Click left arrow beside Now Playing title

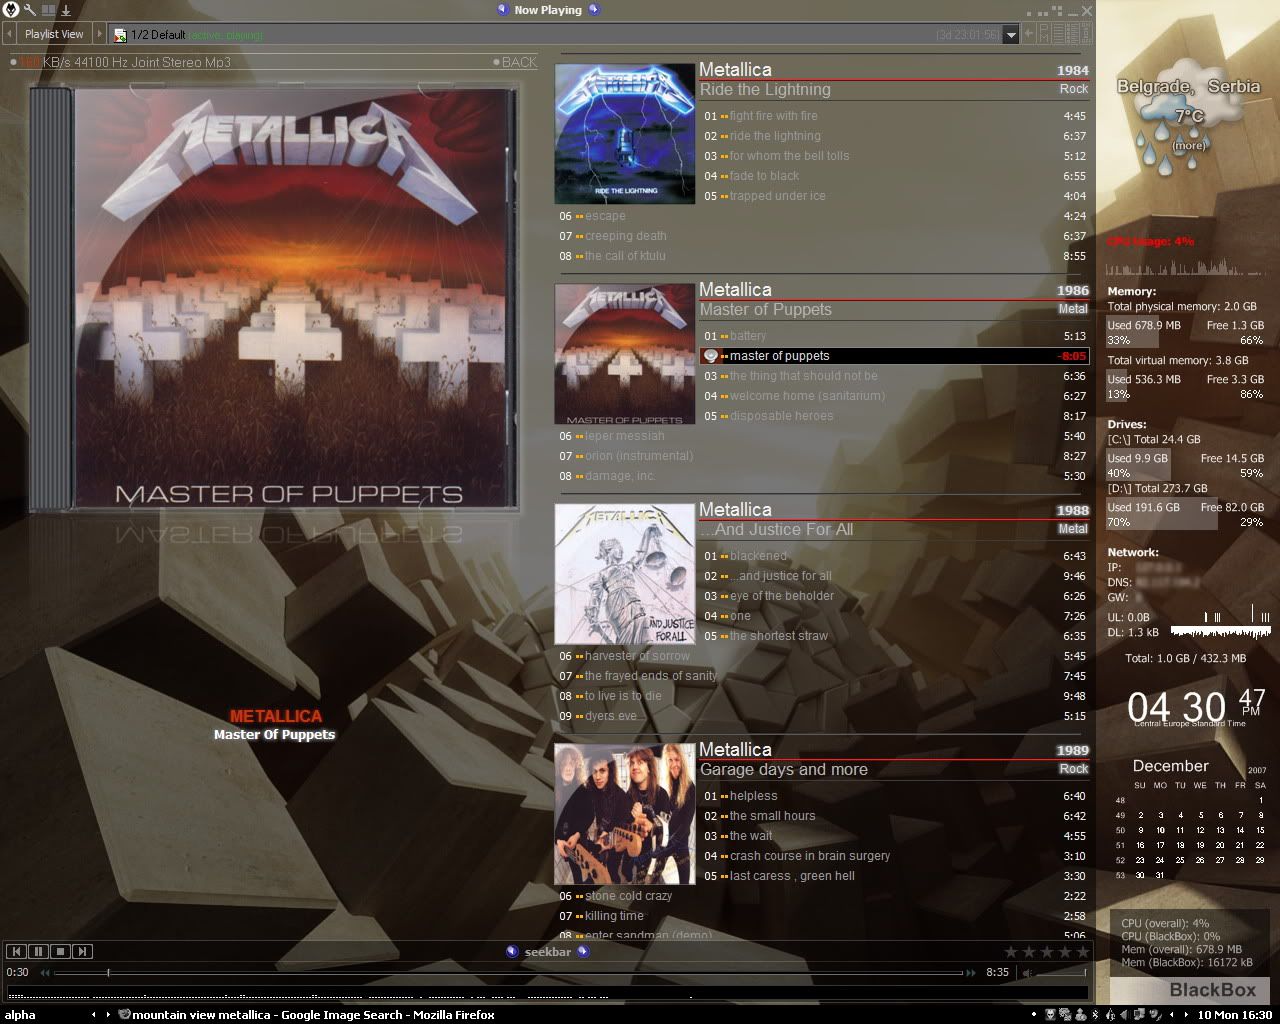click(x=503, y=10)
